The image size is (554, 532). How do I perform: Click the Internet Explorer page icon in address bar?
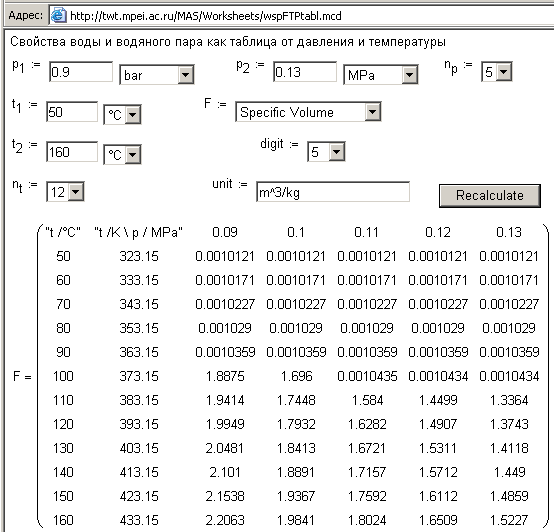click(x=58, y=16)
